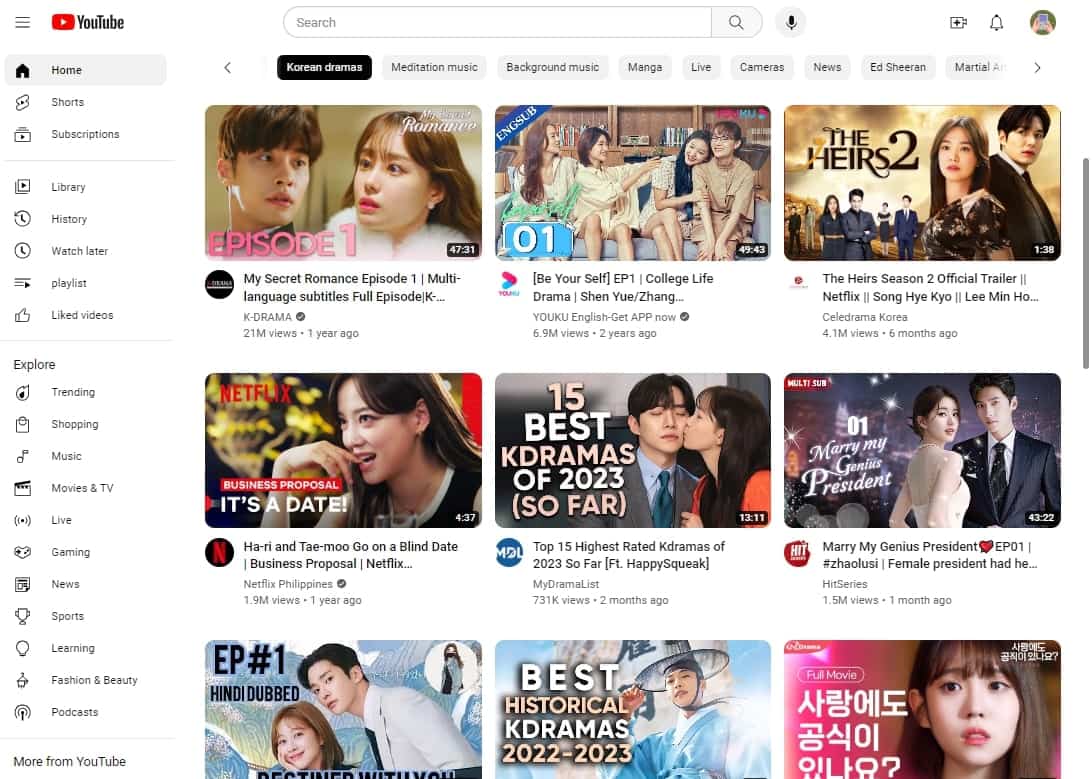This screenshot has width=1092, height=779.
Task: Open title The Heirs Season 2 Official Trailer
Action: [x=930, y=288]
